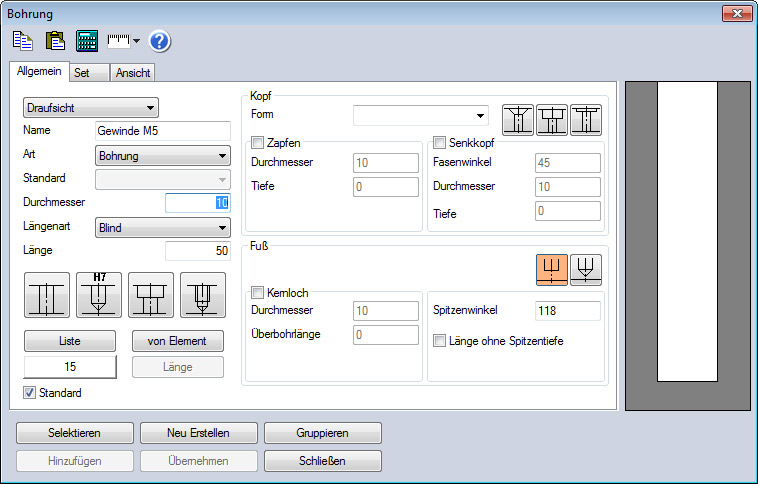The width and height of the screenshot is (758, 484).
Task: Open the Draufsicht view dropdown
Action: [90, 107]
